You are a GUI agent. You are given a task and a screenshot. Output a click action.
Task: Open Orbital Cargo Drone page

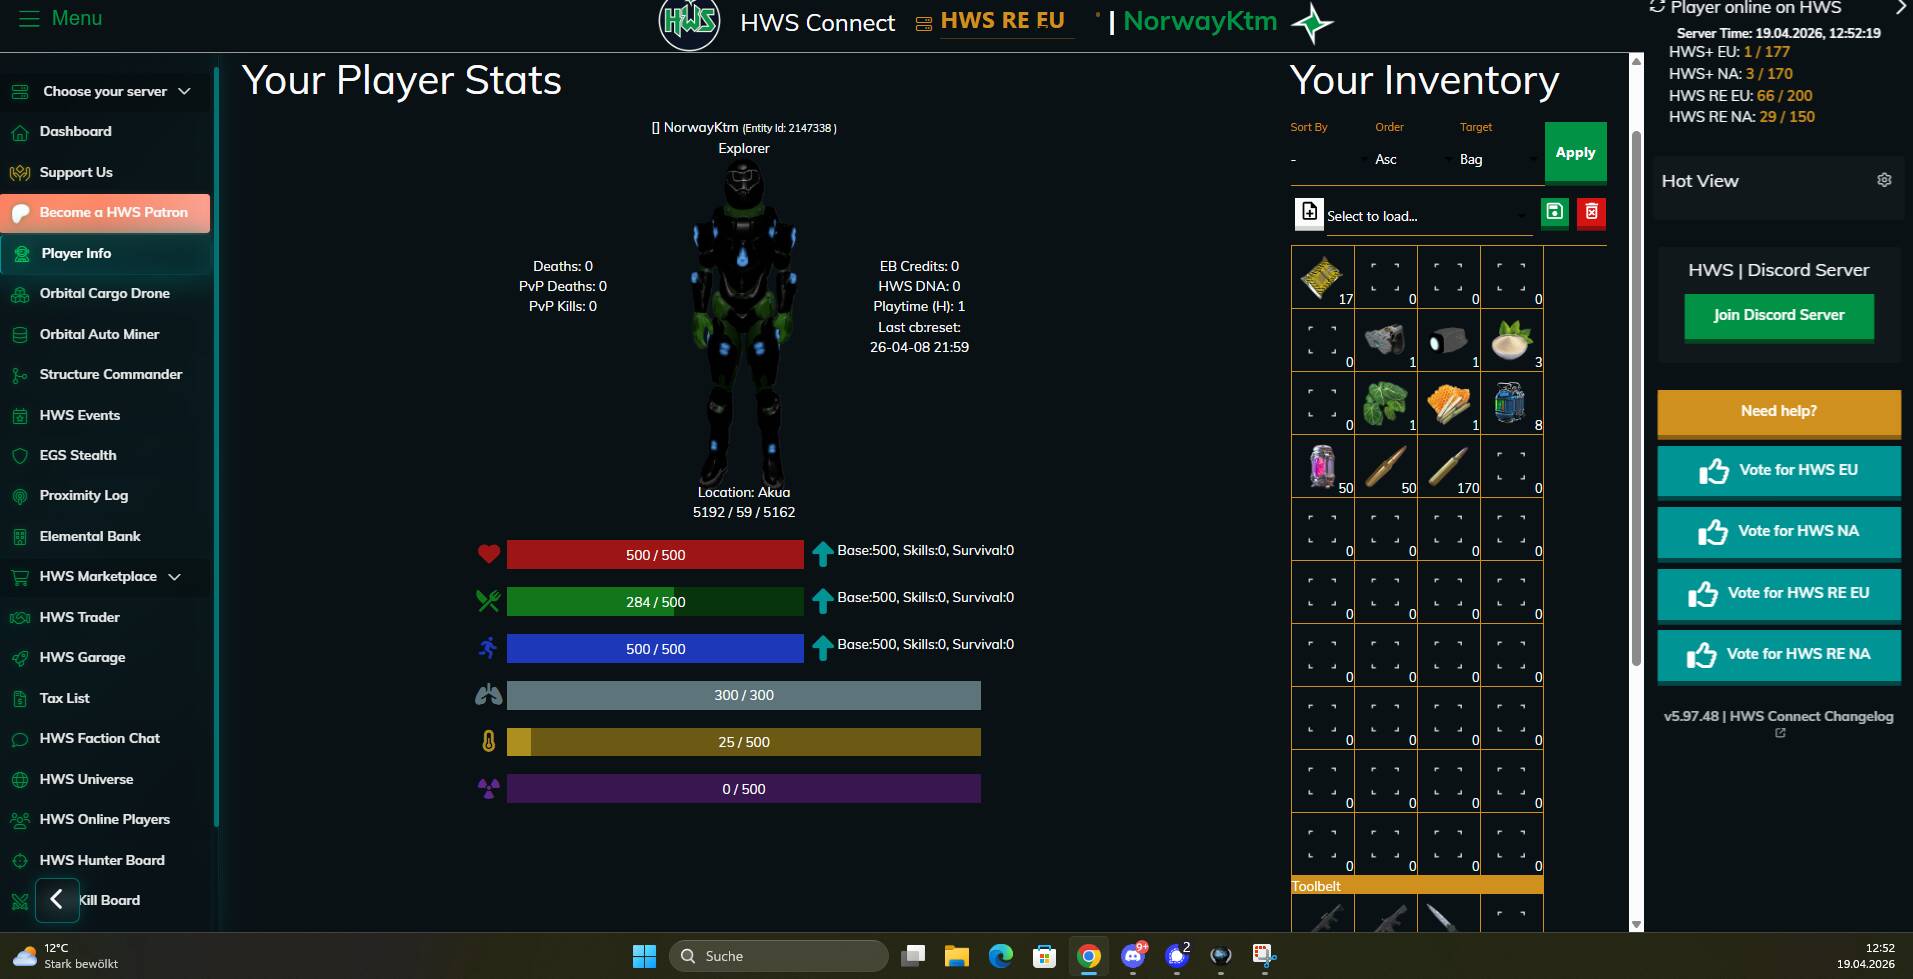coord(104,294)
